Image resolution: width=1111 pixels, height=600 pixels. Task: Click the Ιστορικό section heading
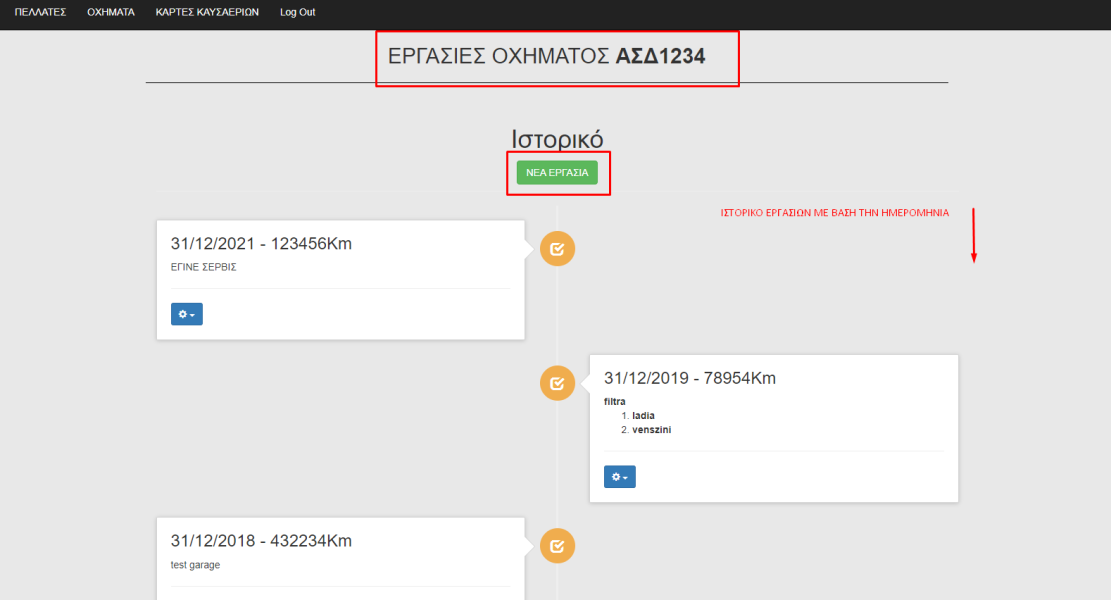(x=557, y=139)
